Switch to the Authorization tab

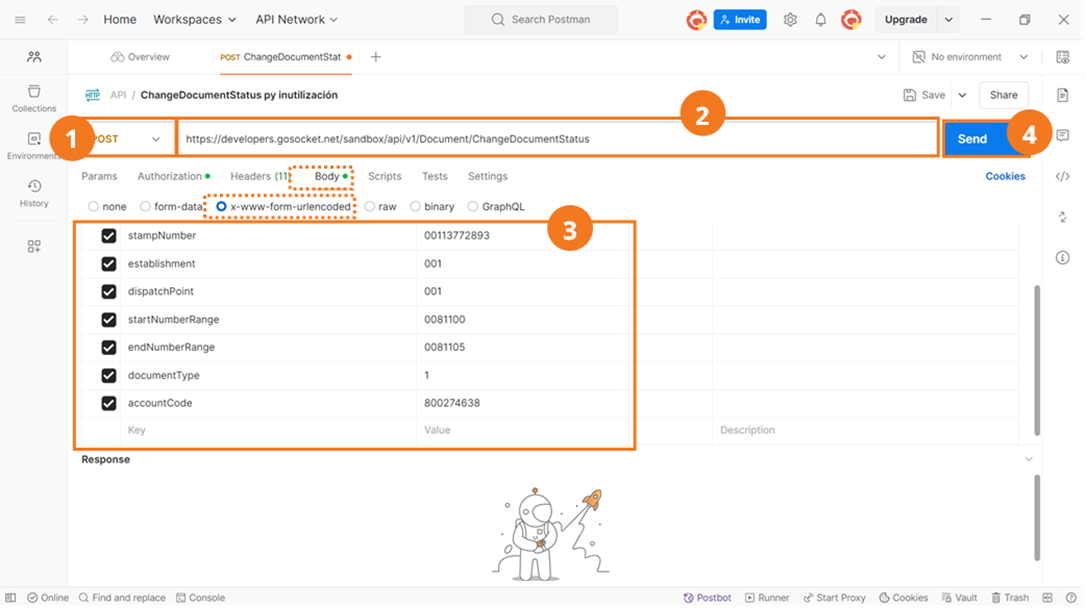[173, 176]
